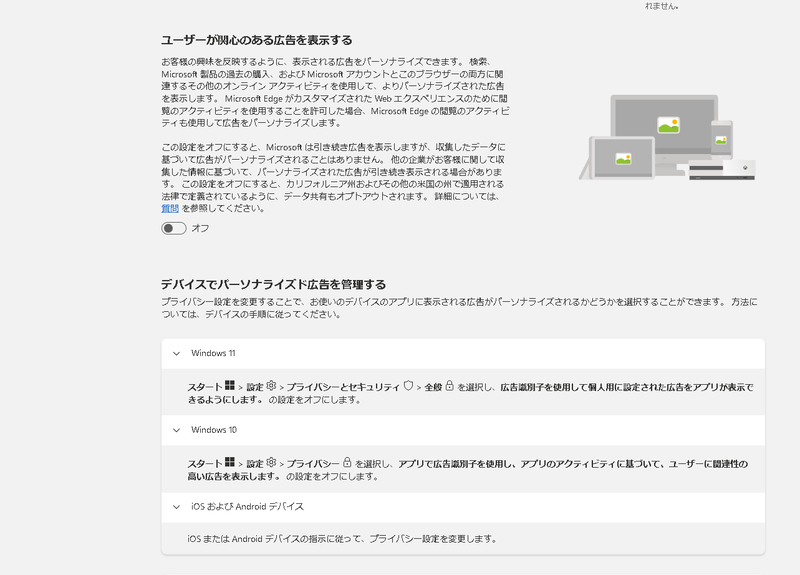The height and width of the screenshot is (575, 800).
Task: Click the shield icon after プライバシーとセキュリティ
Action: point(408,386)
